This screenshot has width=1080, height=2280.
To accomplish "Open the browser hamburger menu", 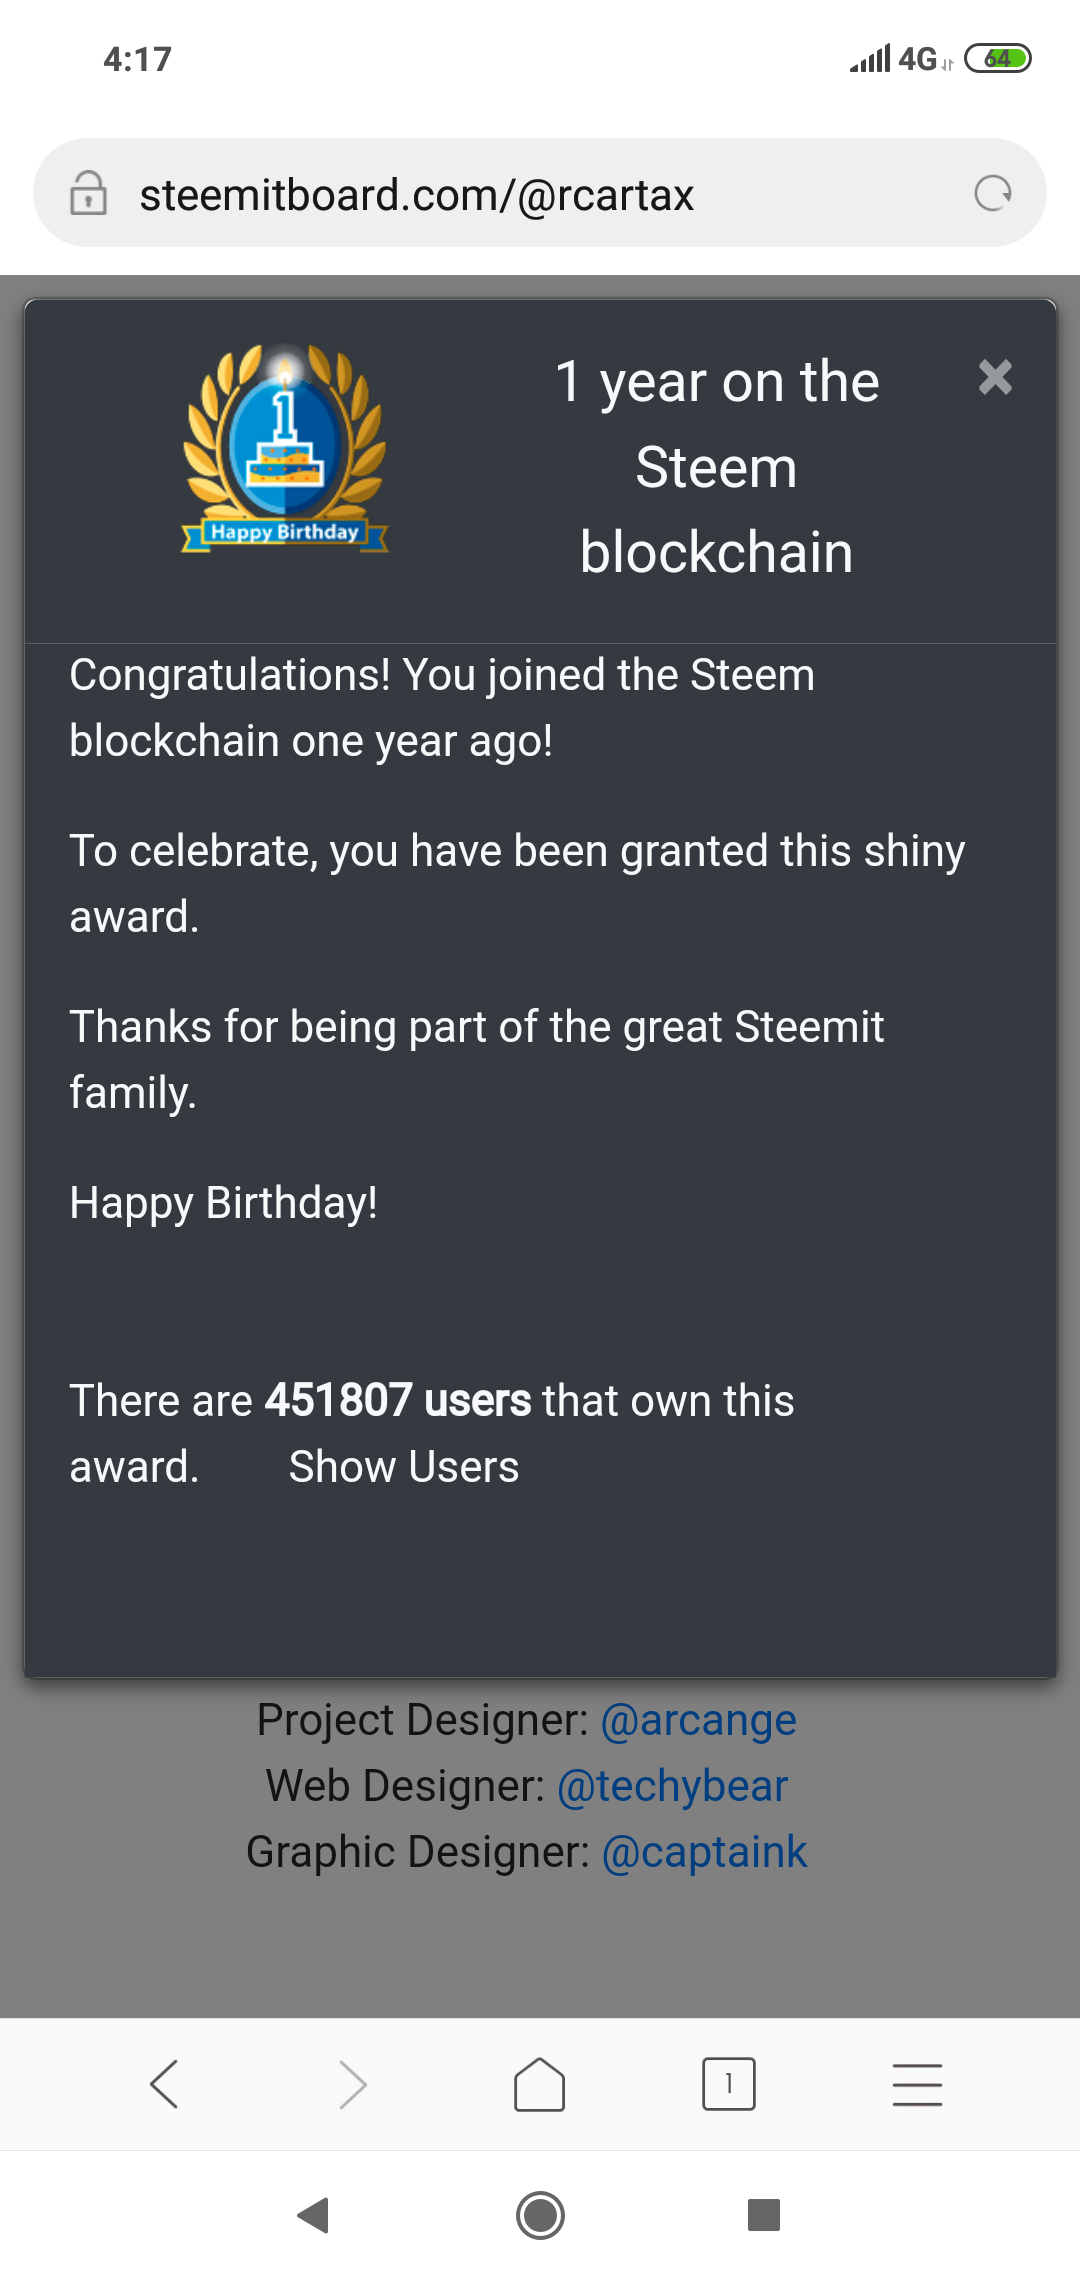I will pyautogui.click(x=917, y=2085).
